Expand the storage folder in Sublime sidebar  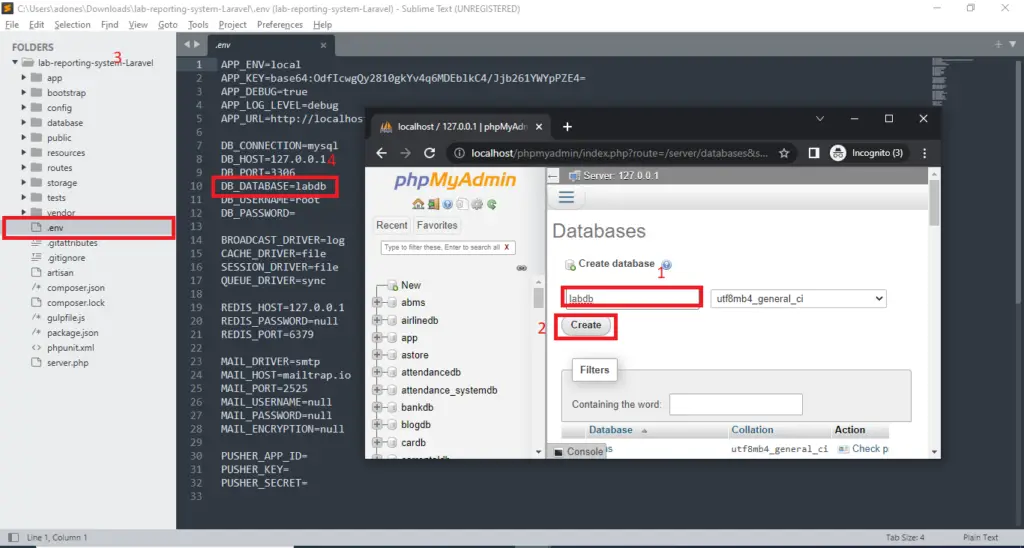pos(24,183)
